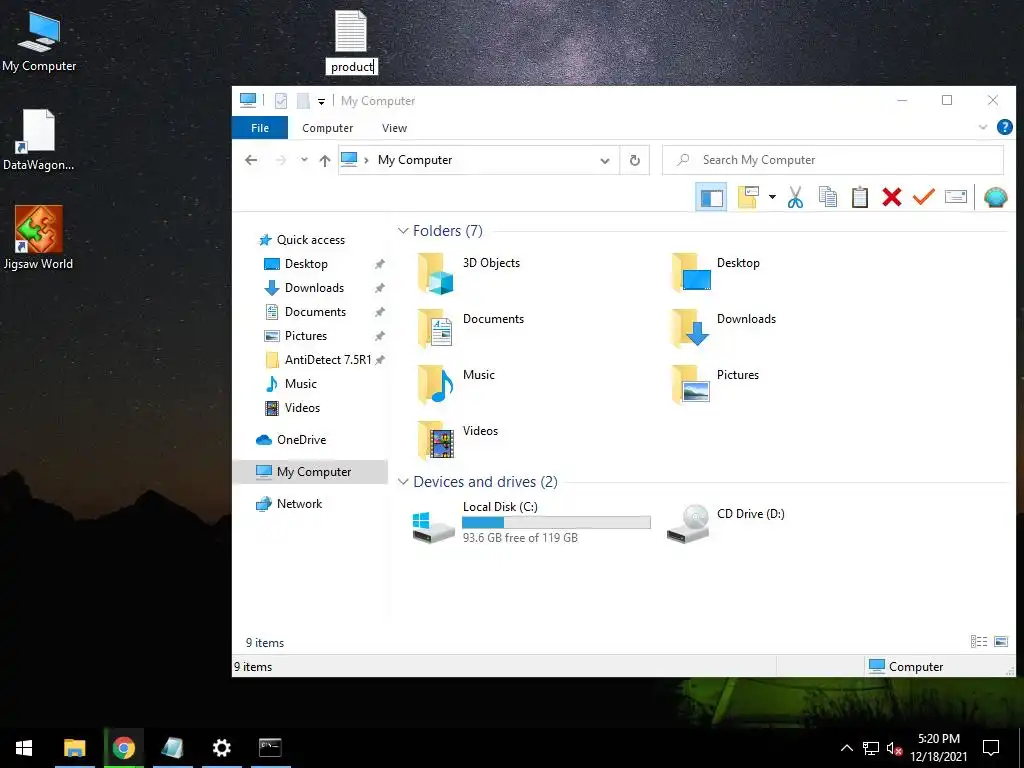1024x768 pixels.
Task: Expand the ribbon with the chevron
Action: tap(982, 127)
